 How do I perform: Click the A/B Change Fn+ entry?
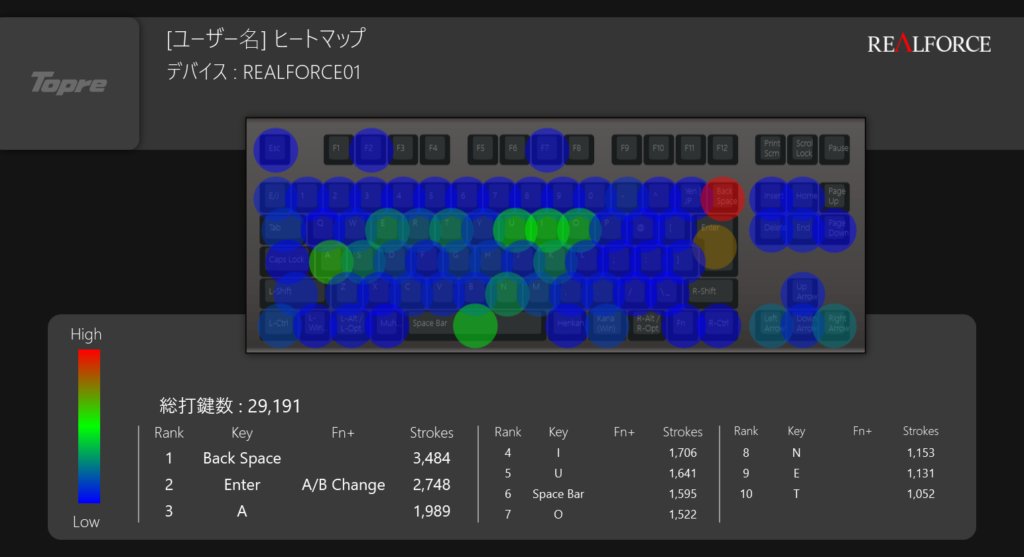(344, 485)
